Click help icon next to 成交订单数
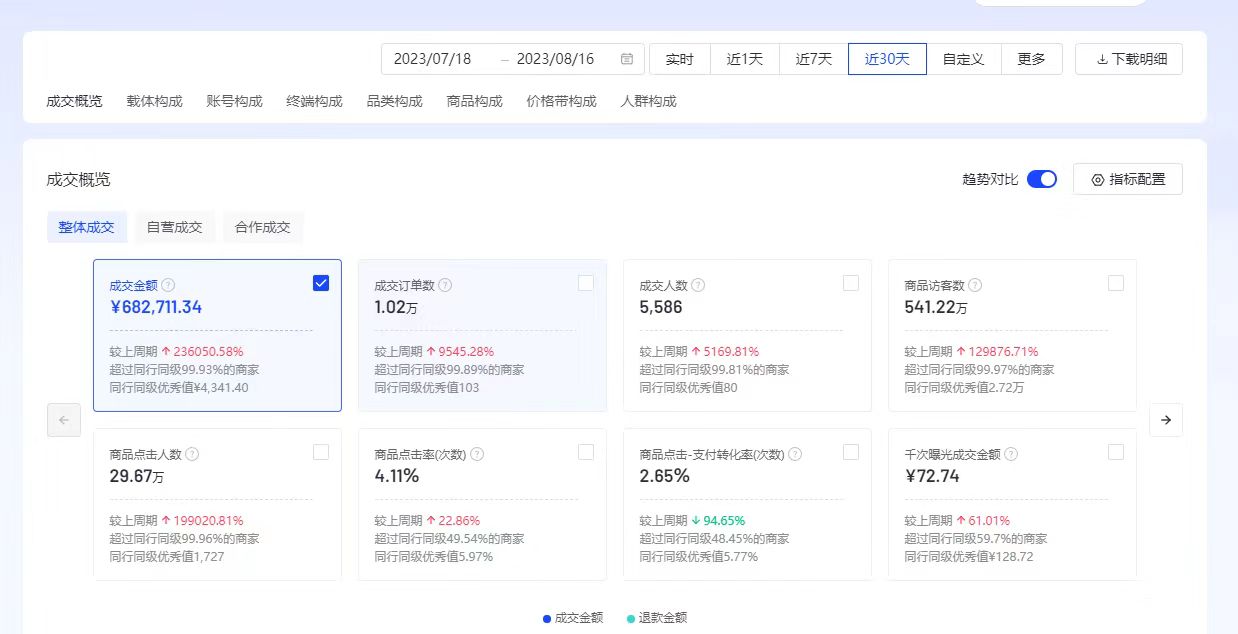The width and height of the screenshot is (1238, 634). pos(445,285)
